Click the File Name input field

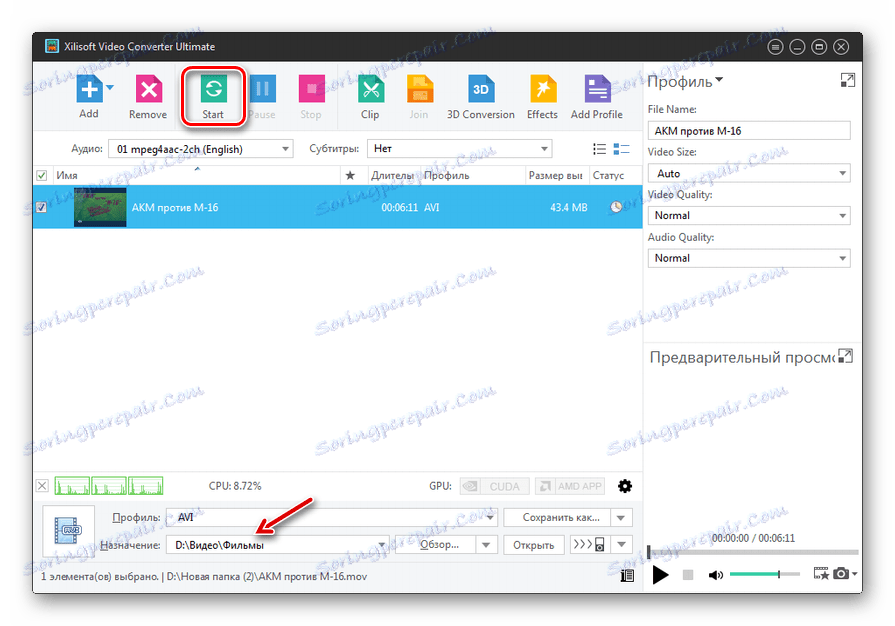click(x=749, y=131)
